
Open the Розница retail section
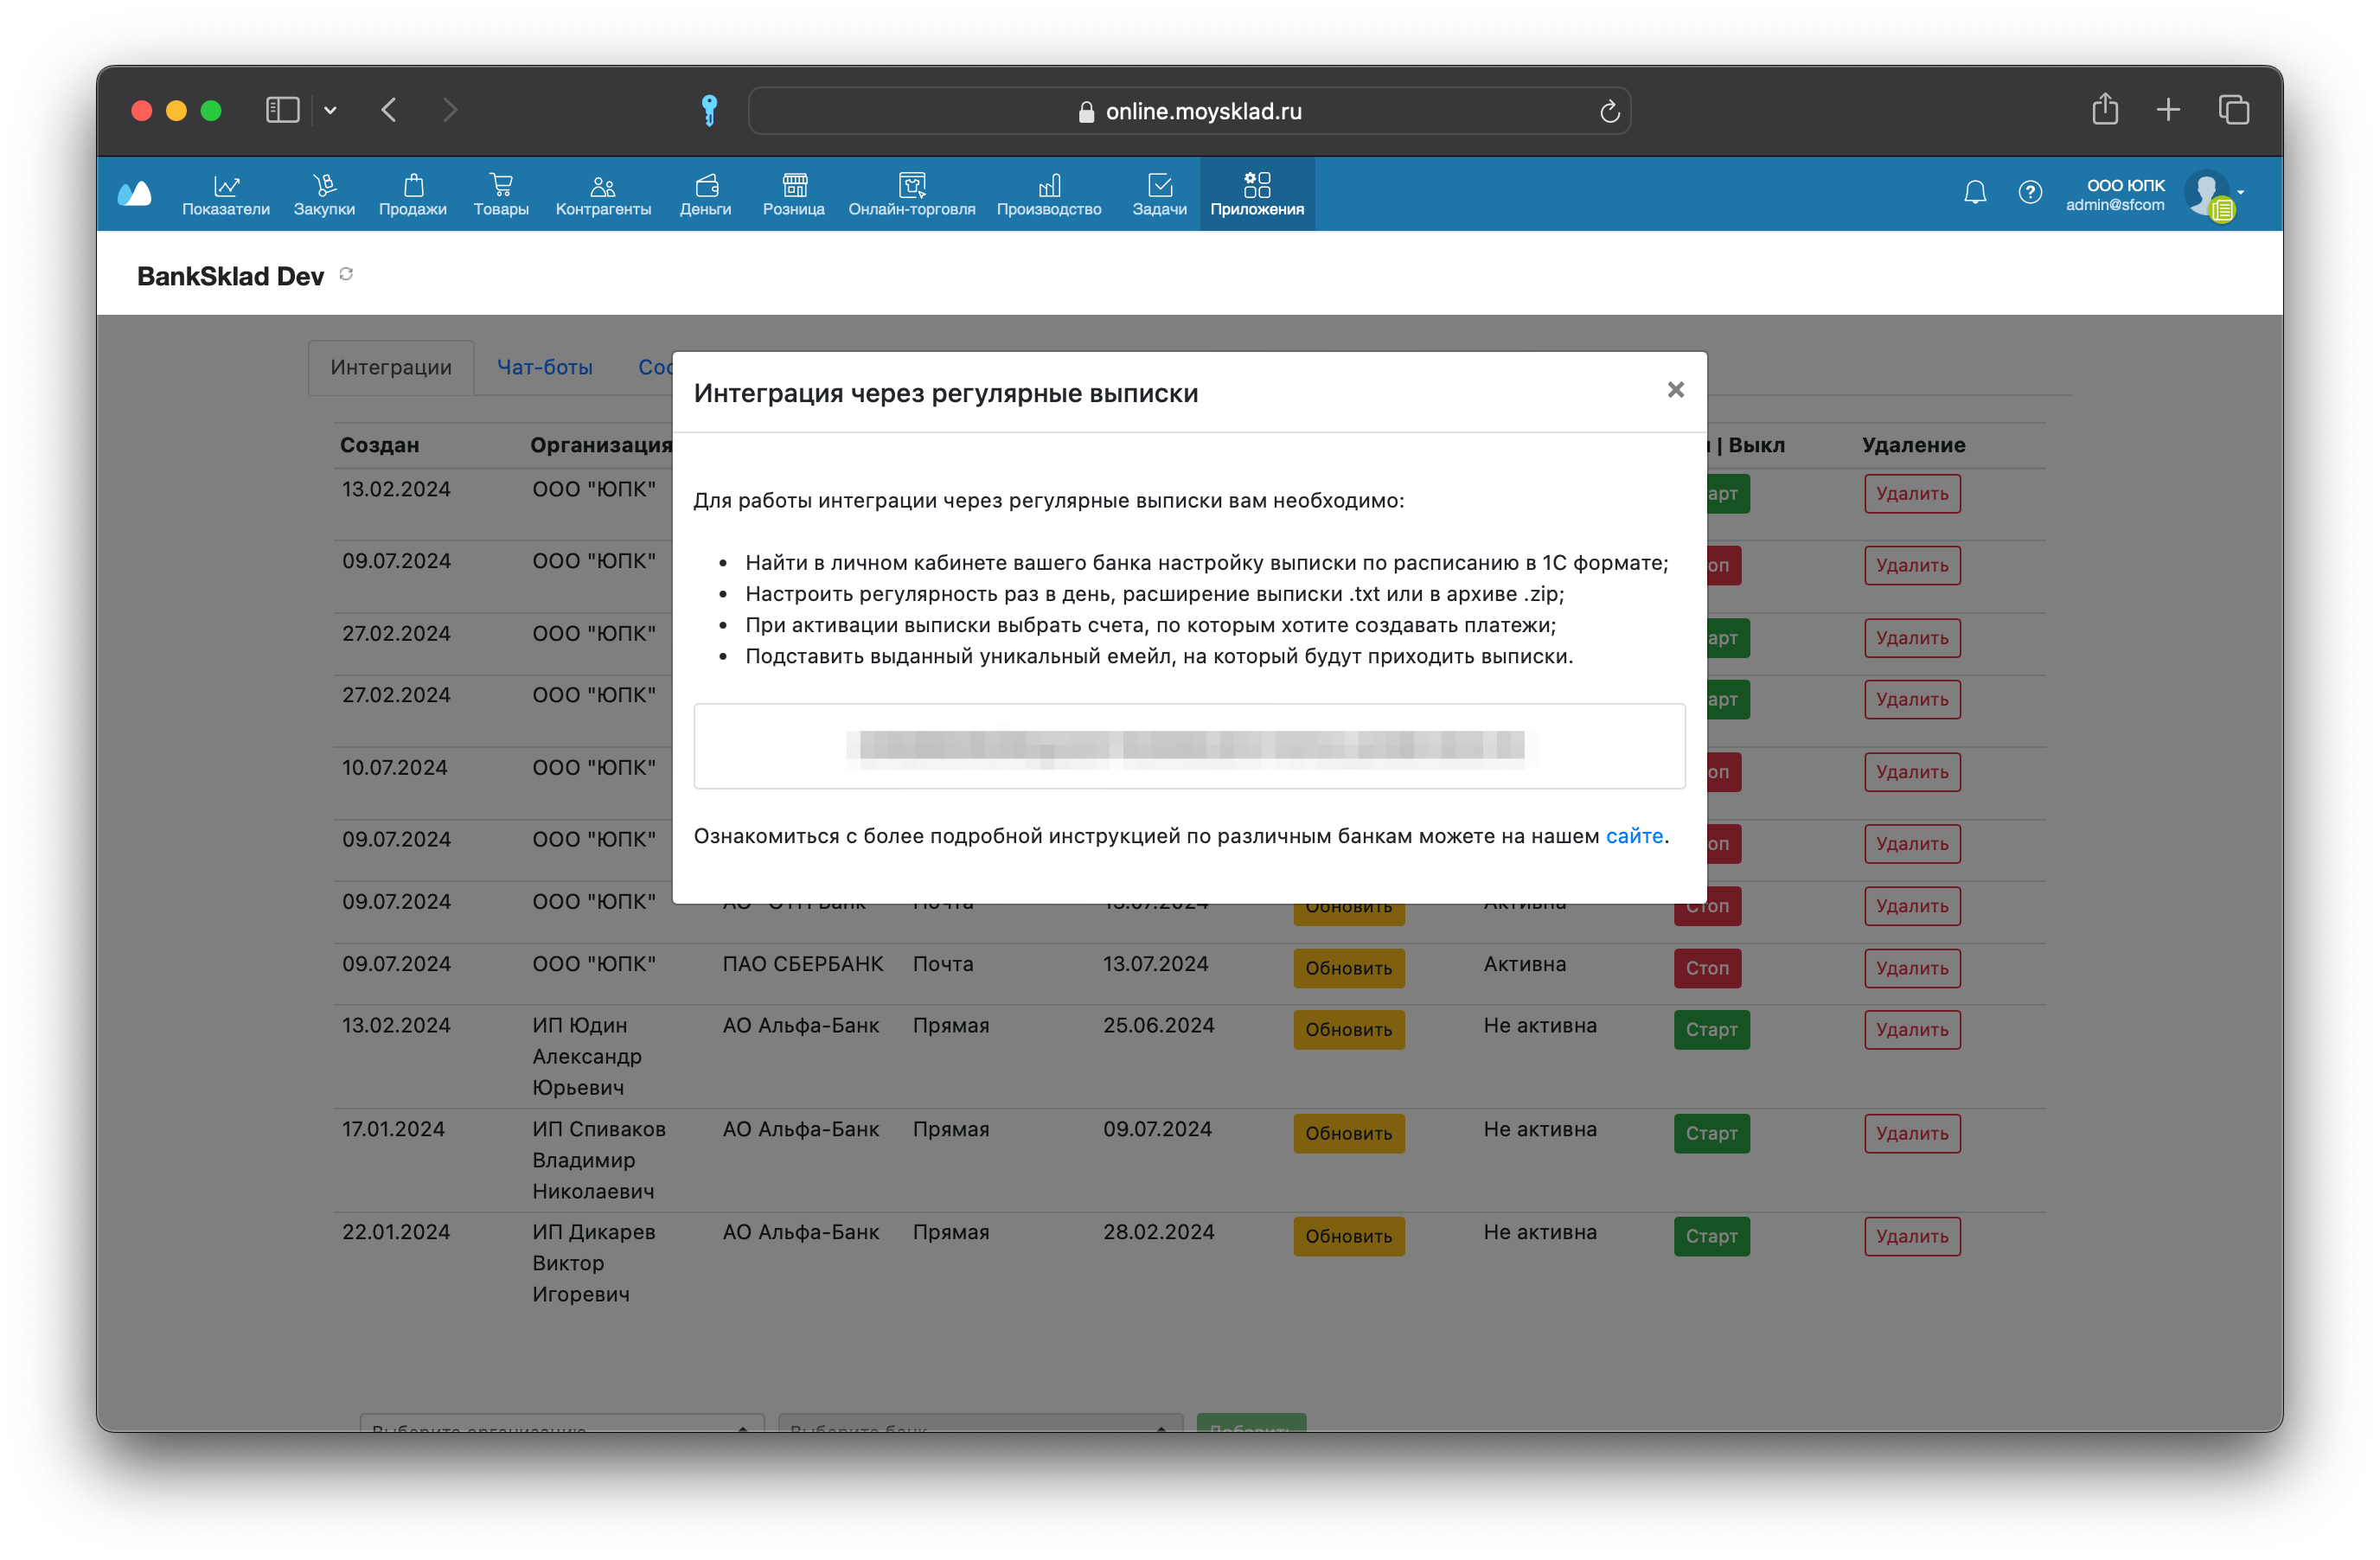pyautogui.click(x=794, y=194)
